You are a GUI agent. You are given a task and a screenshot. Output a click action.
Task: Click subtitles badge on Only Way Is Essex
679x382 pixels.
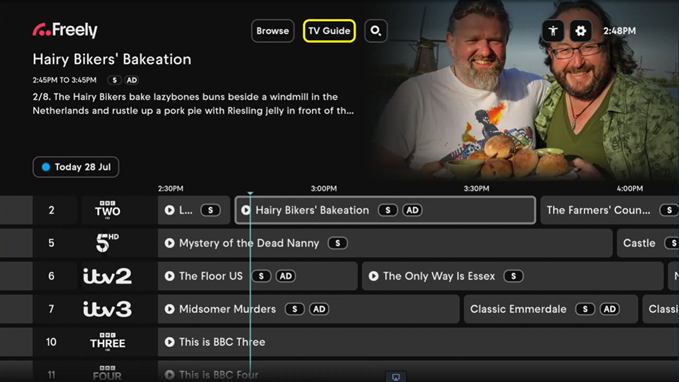click(x=513, y=276)
